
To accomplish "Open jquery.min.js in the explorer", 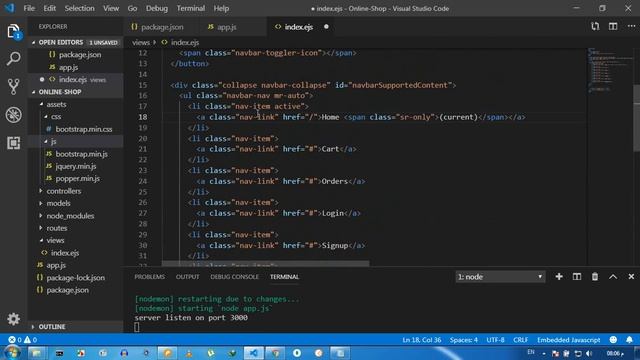I will click(x=76, y=166).
